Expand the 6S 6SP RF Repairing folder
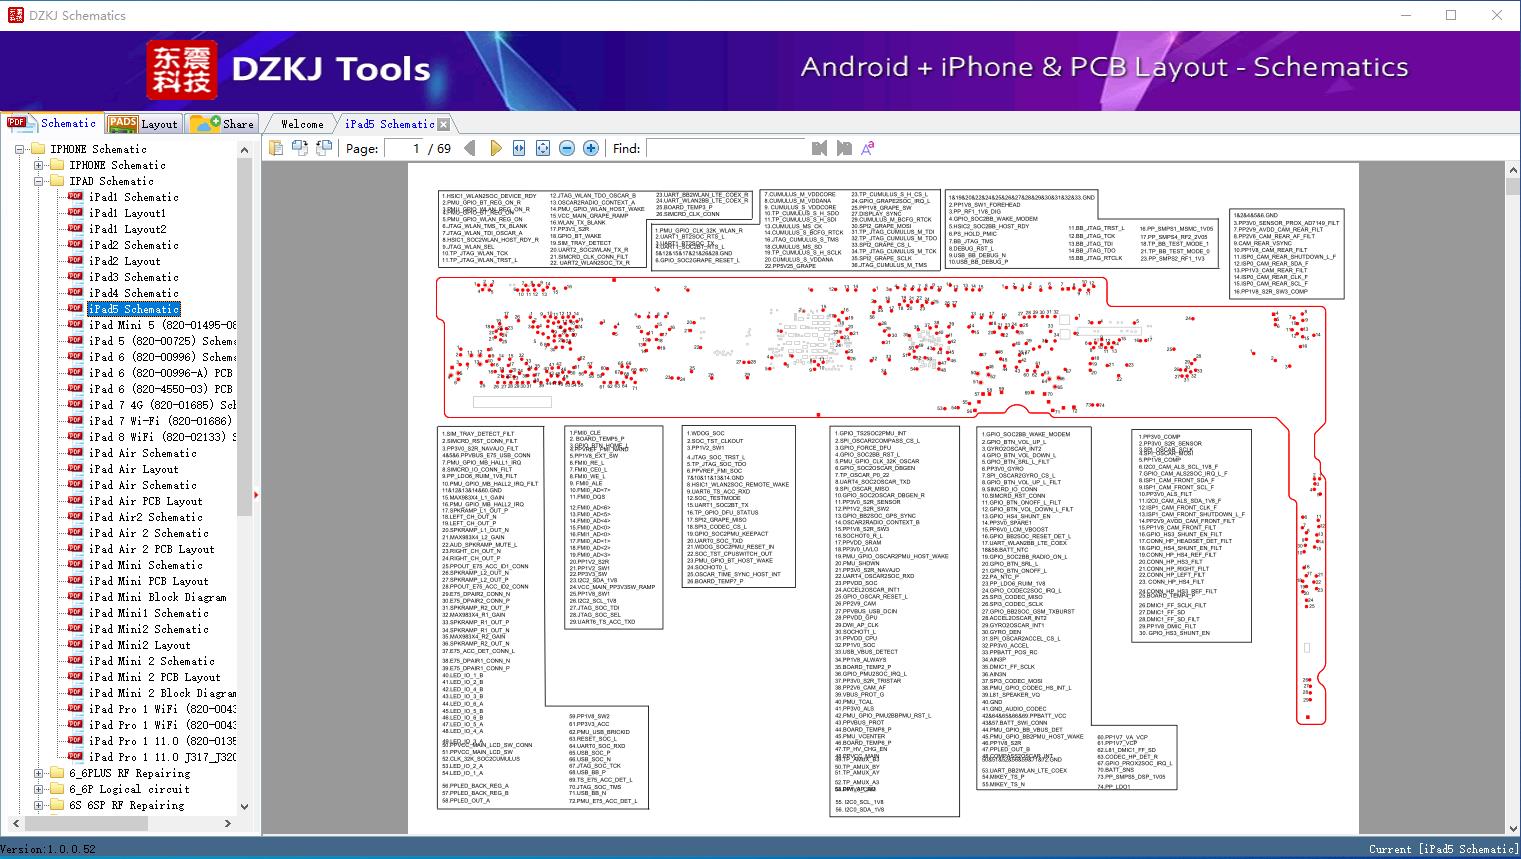 (38, 805)
